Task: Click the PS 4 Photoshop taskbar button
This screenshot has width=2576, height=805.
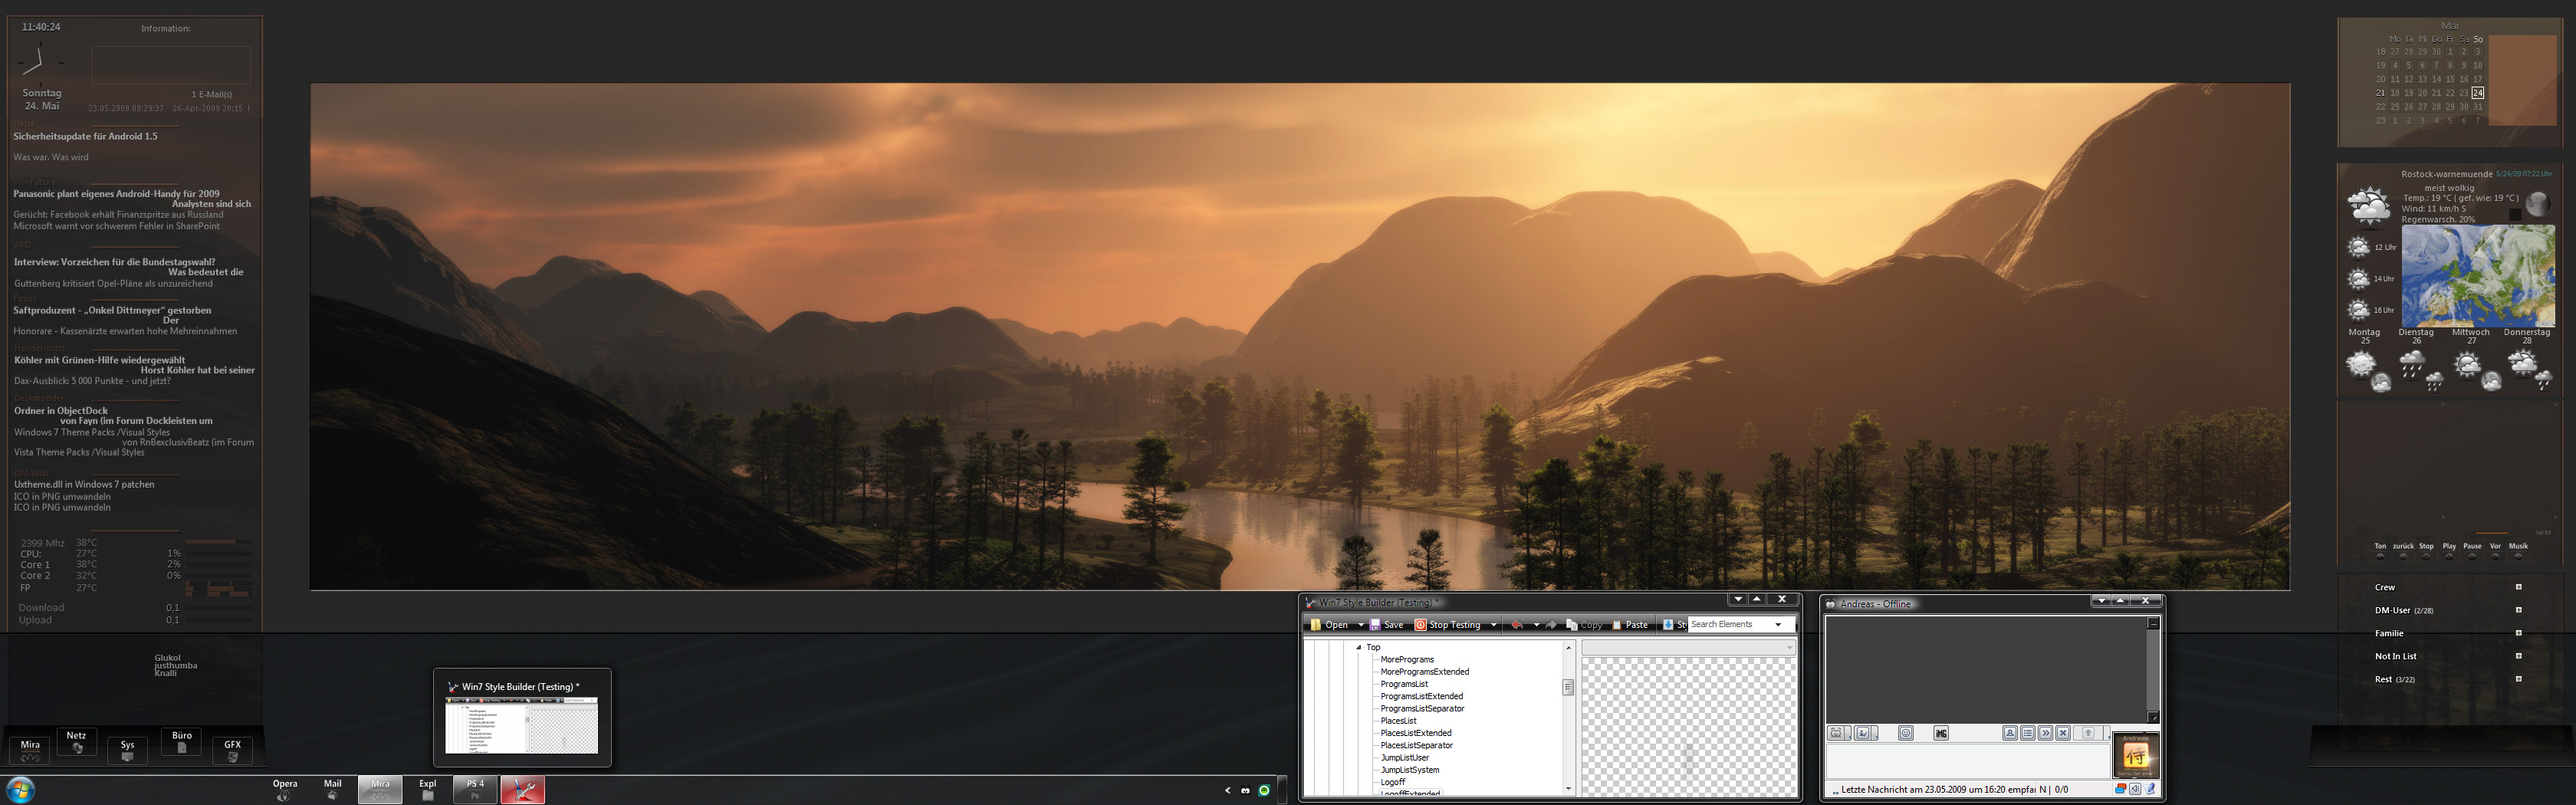Action: [475, 790]
